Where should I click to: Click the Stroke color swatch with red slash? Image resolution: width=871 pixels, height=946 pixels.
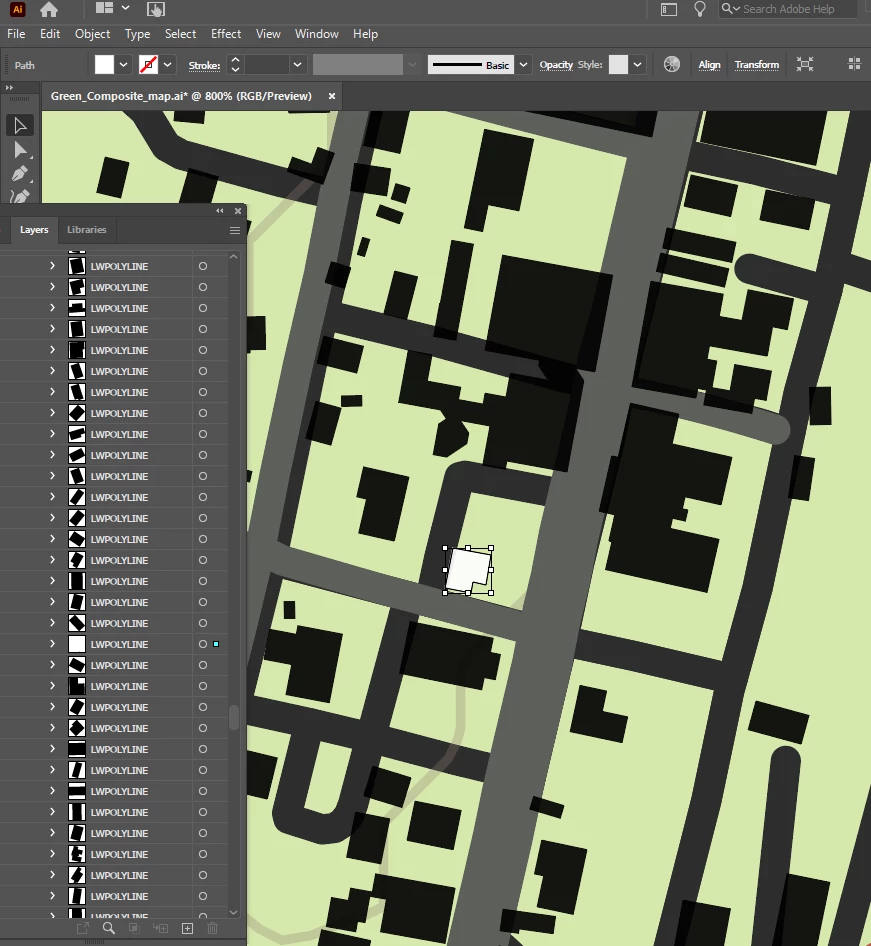click(148, 65)
